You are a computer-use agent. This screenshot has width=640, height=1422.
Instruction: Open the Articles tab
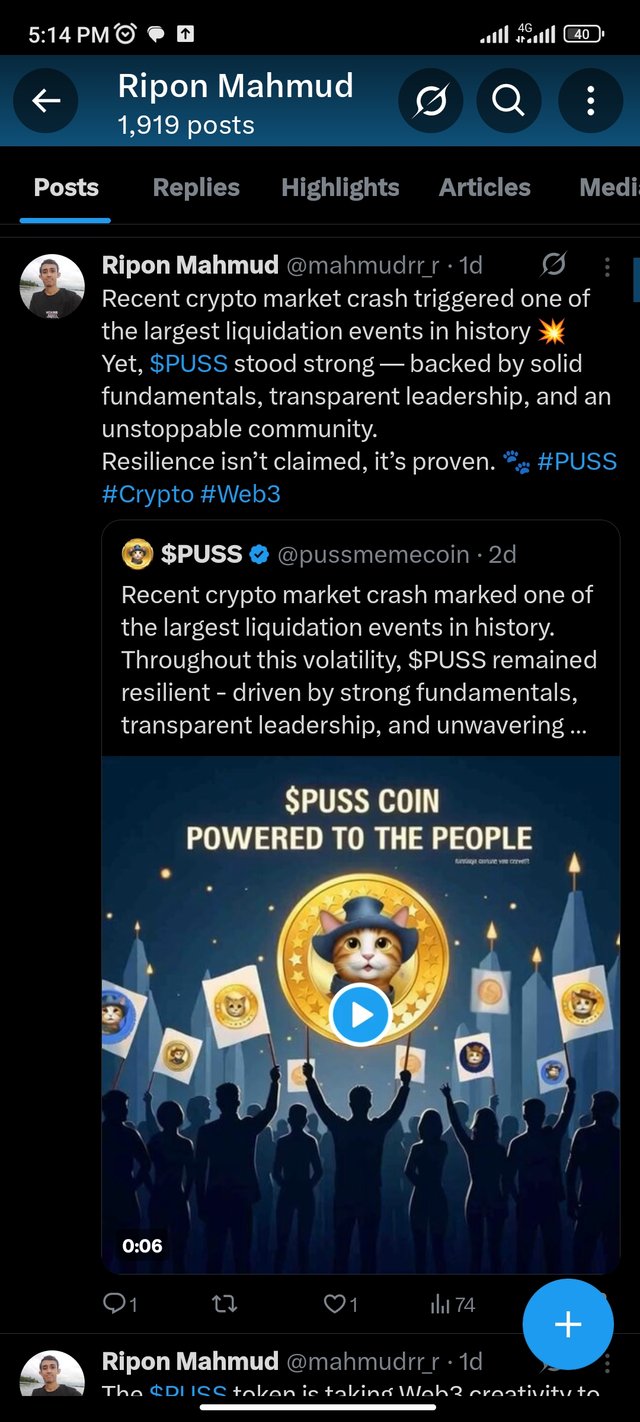[x=485, y=188]
